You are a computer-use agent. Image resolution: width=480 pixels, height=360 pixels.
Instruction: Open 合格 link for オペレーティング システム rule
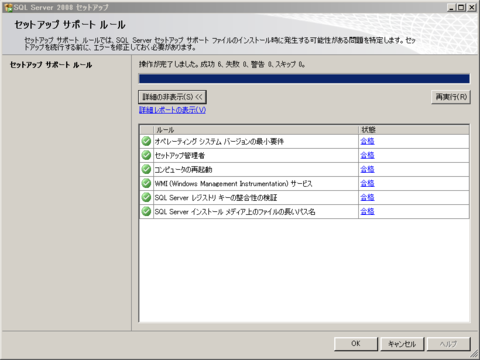click(367, 141)
